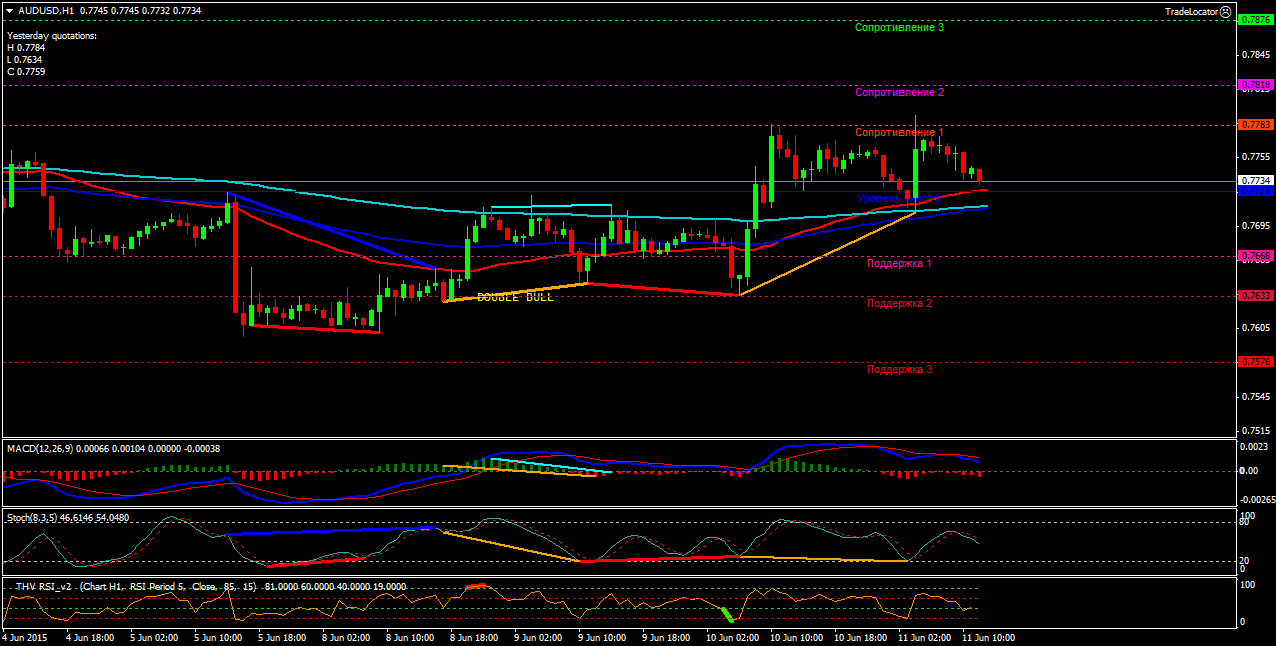
Task: Click the 'C 0.7759' yesterday close value
Action: pyautogui.click(x=25, y=71)
